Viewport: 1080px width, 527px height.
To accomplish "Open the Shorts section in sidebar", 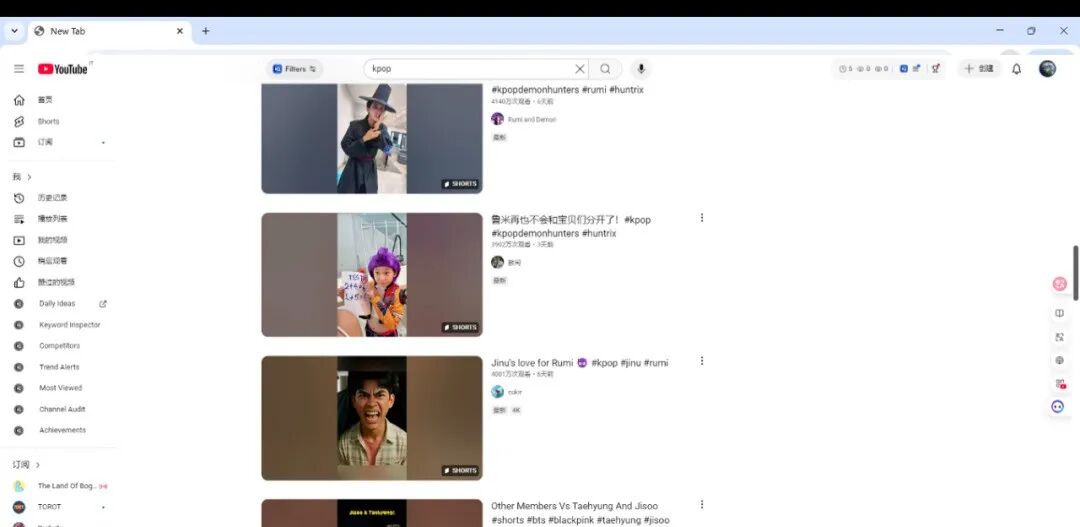I will pos(48,121).
